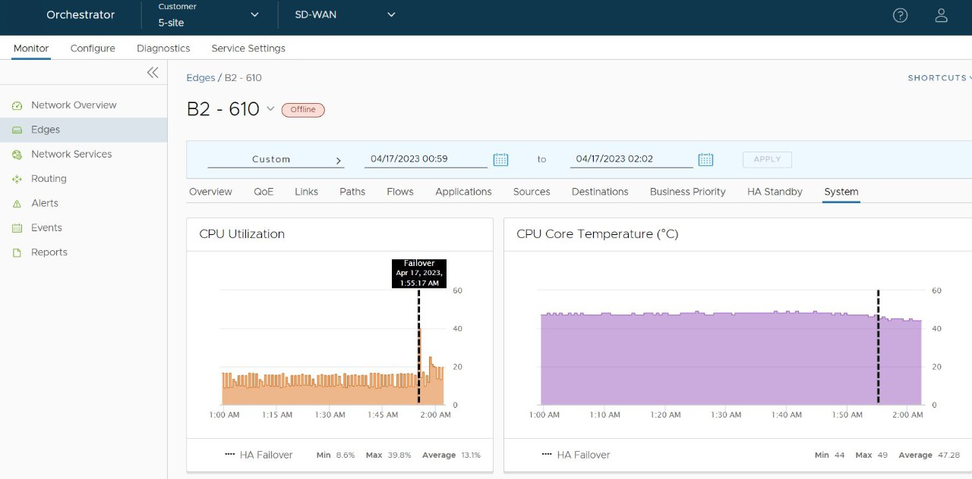Collapse the sidebar with double chevron
The height and width of the screenshot is (479, 972).
152,73
